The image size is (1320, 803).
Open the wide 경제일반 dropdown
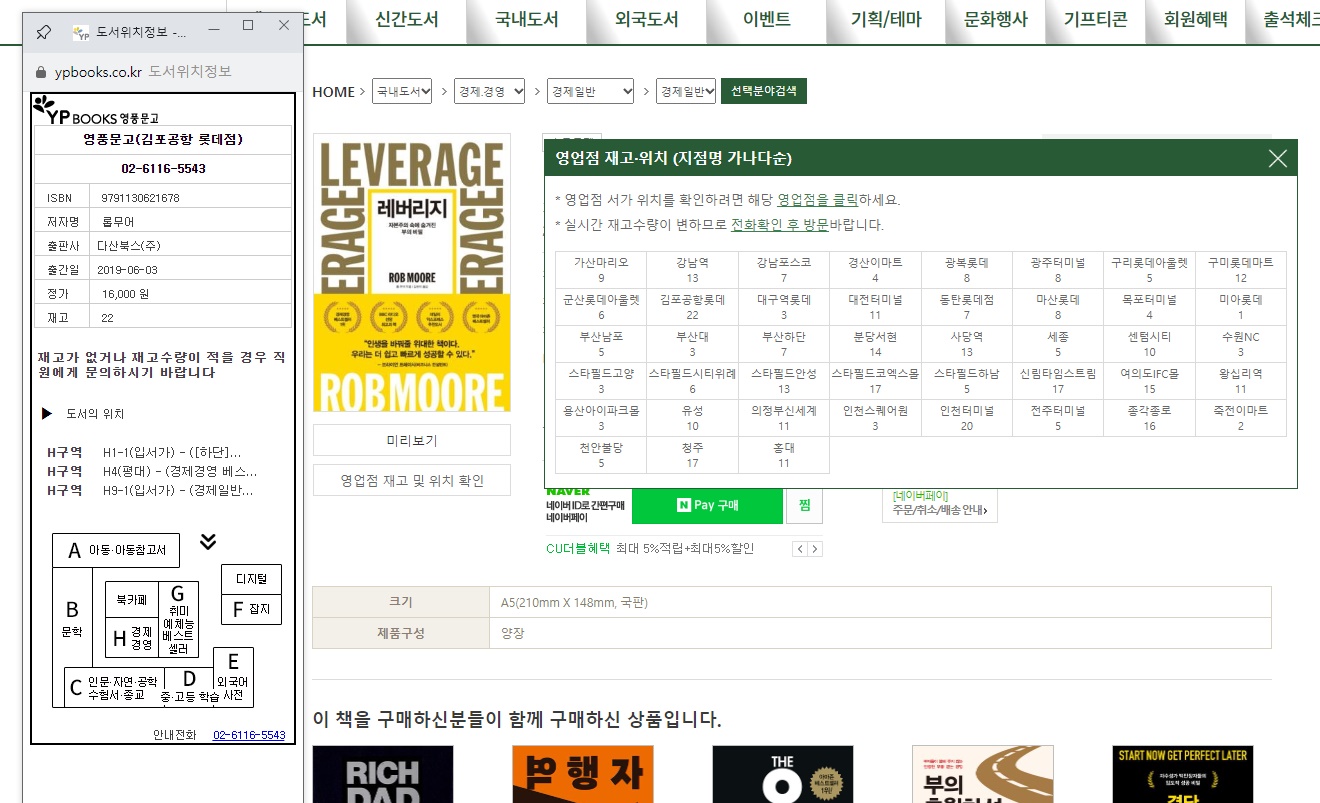click(590, 91)
